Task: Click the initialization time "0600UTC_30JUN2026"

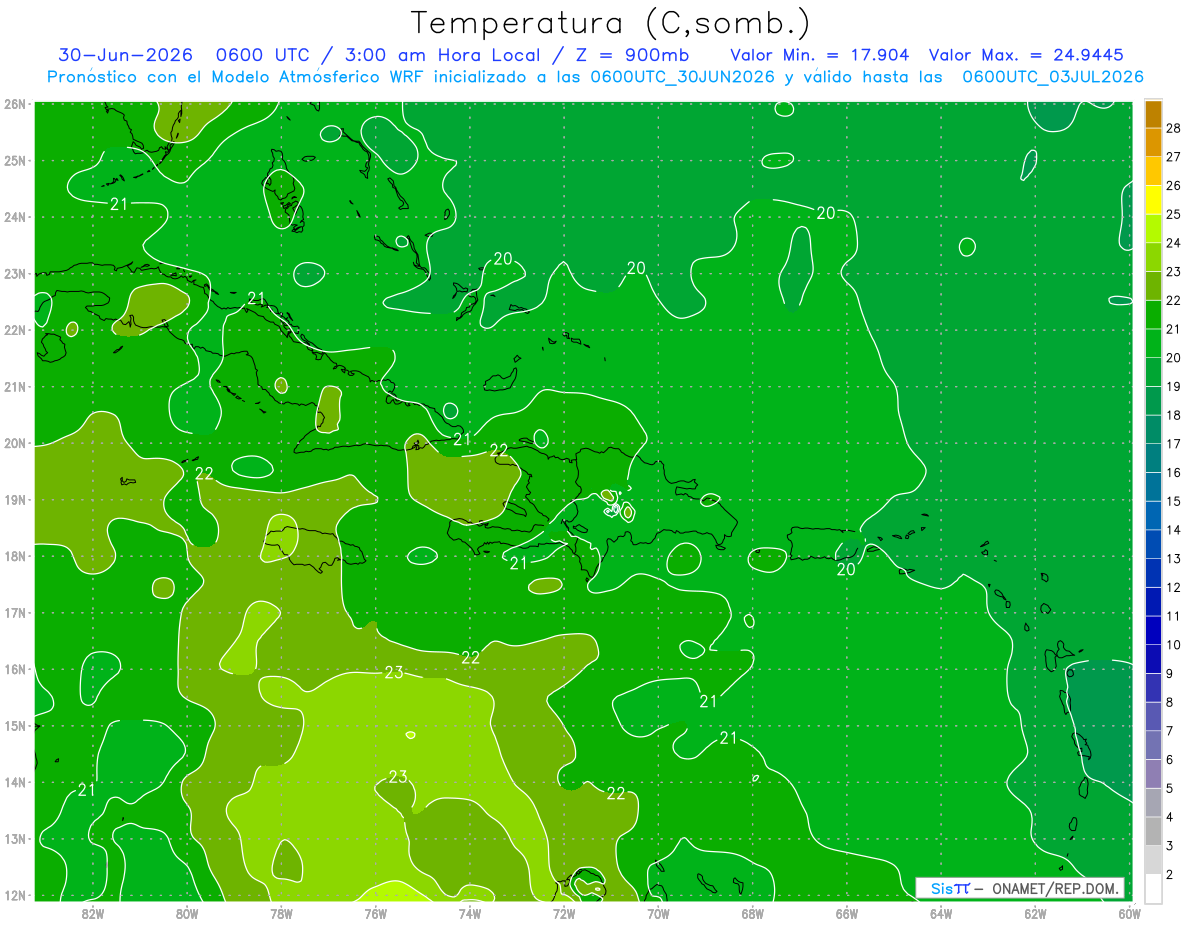Action: pyautogui.click(x=683, y=77)
